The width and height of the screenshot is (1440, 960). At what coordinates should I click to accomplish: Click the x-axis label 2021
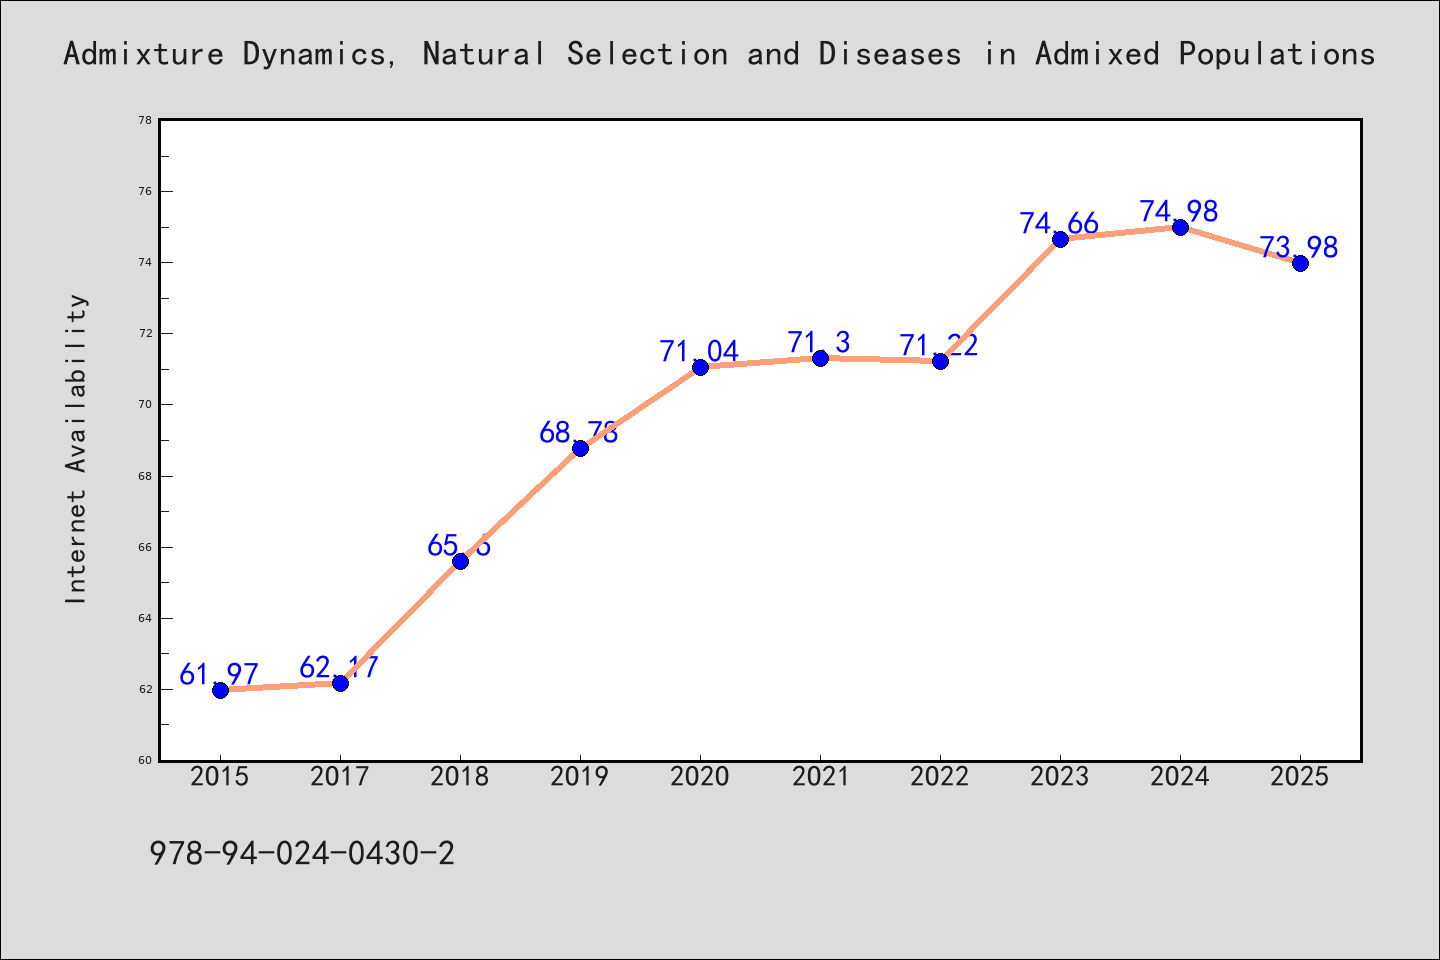tap(820, 777)
